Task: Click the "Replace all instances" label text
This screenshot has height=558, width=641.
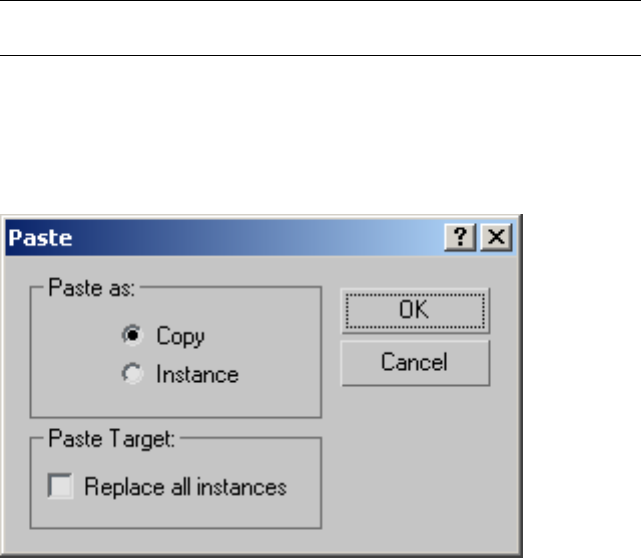Action: click(x=186, y=487)
